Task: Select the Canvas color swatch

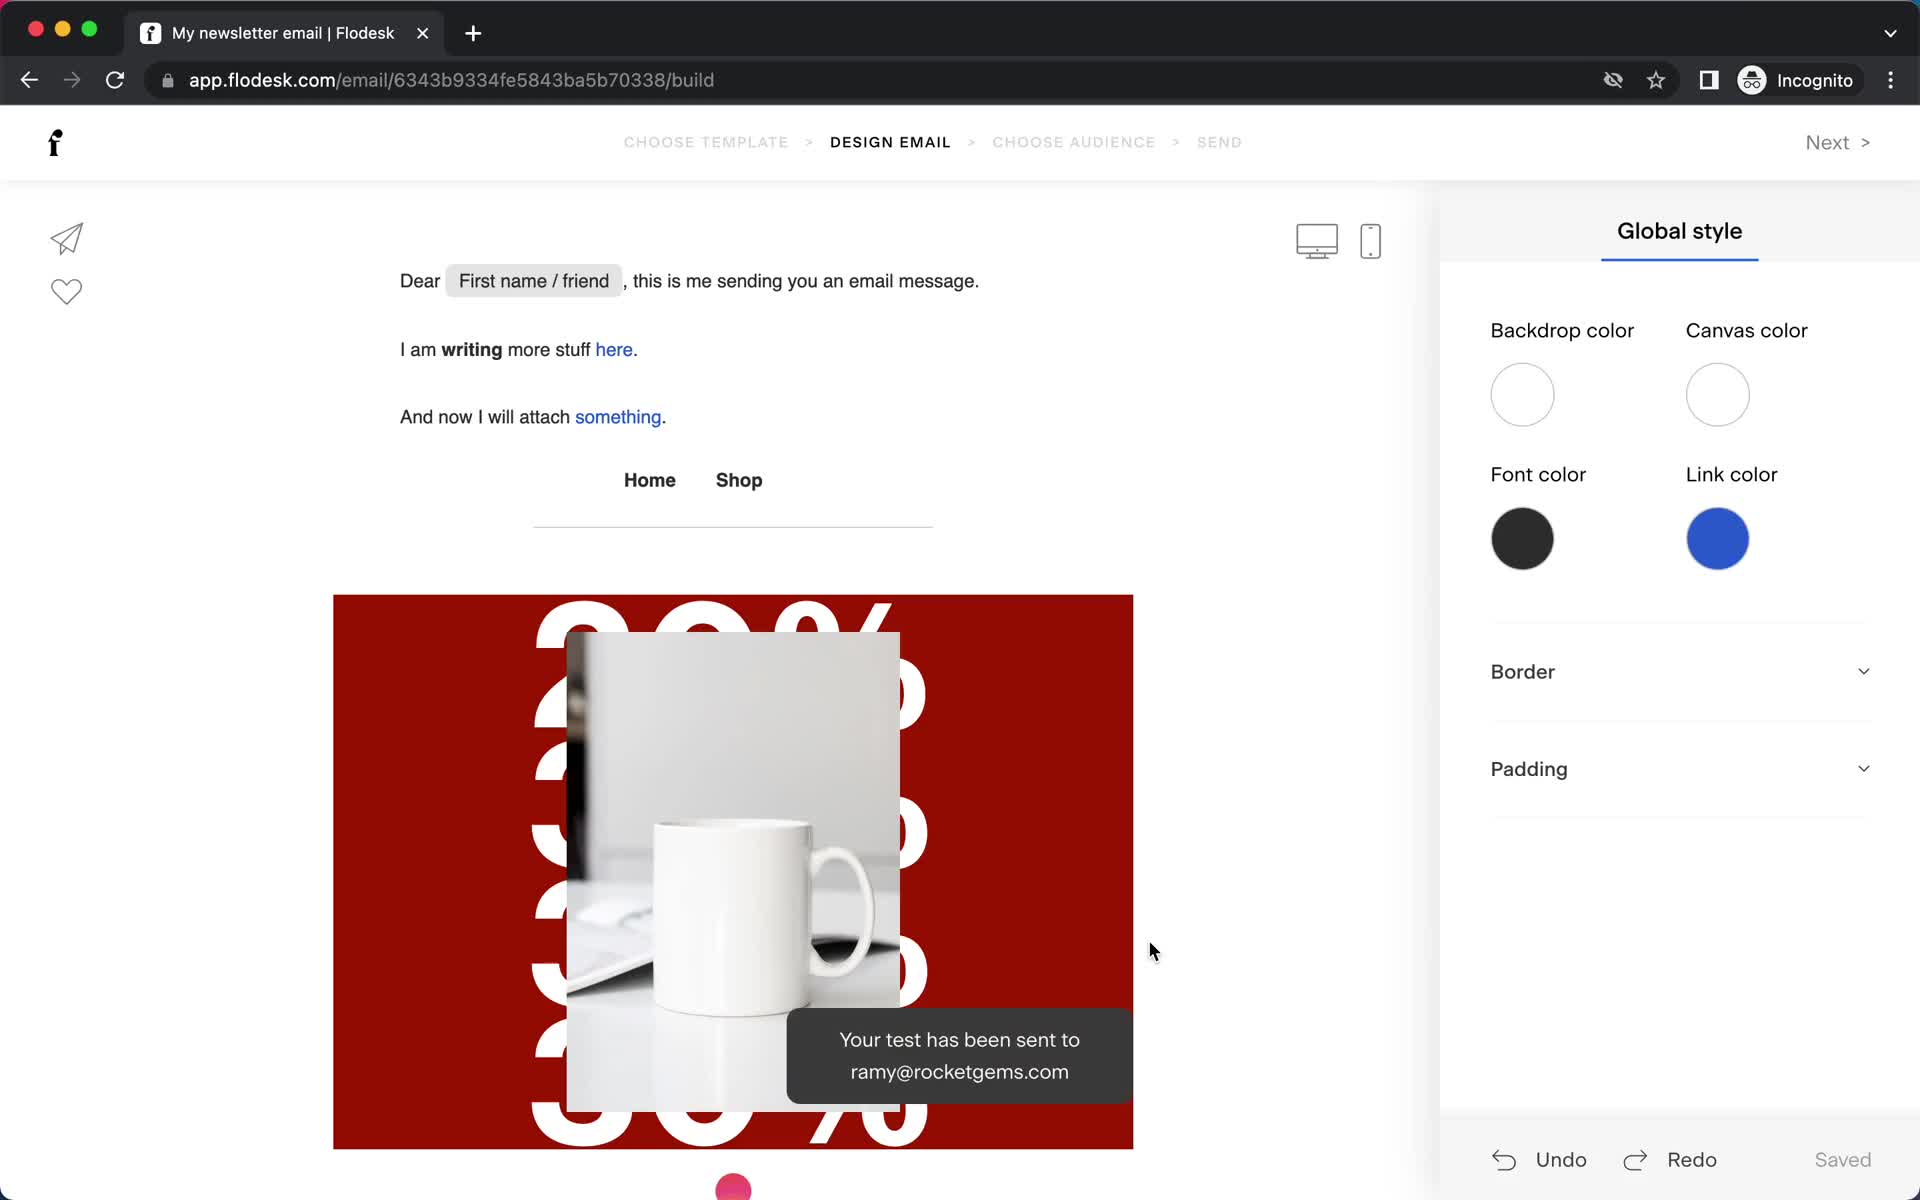Action: coord(1718,394)
